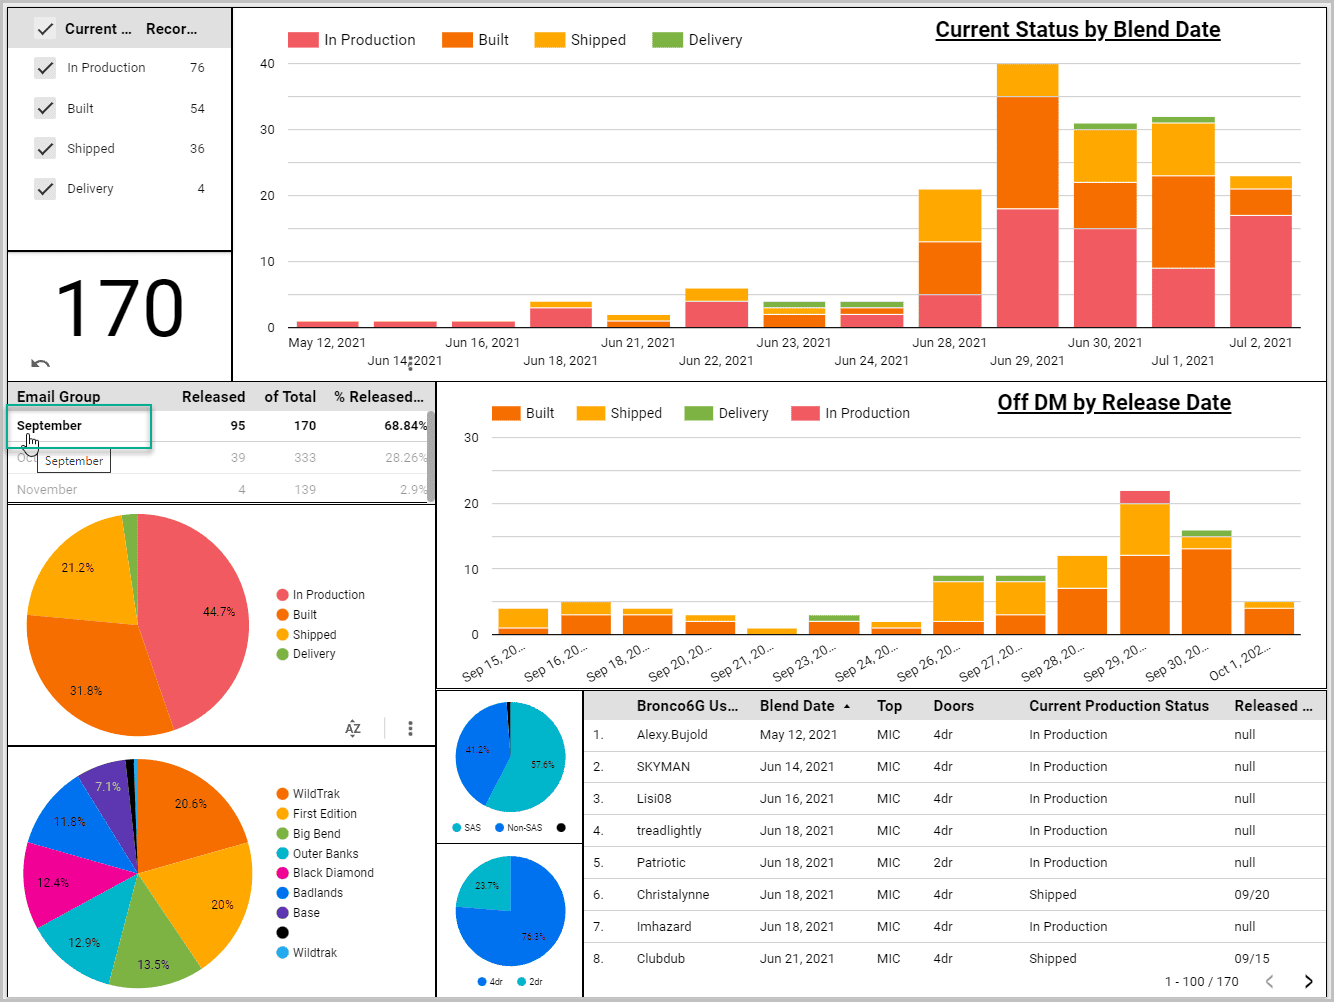Viewport: 1334px width, 1002px height.
Task: Go to previous page of table results
Action: (1270, 981)
